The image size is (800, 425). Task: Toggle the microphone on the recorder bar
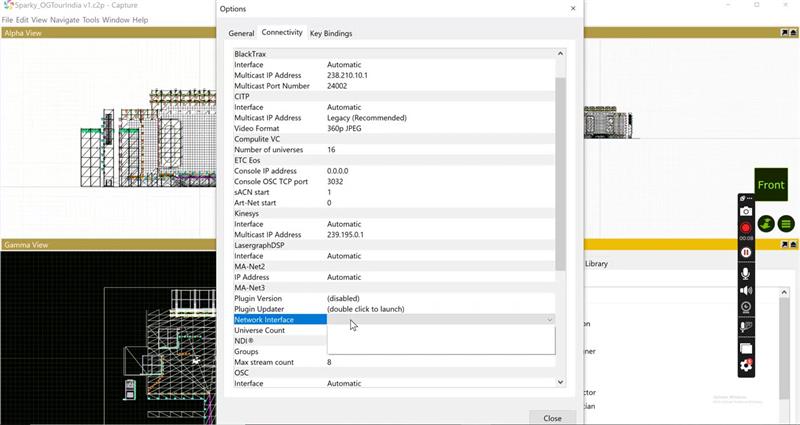click(746, 273)
